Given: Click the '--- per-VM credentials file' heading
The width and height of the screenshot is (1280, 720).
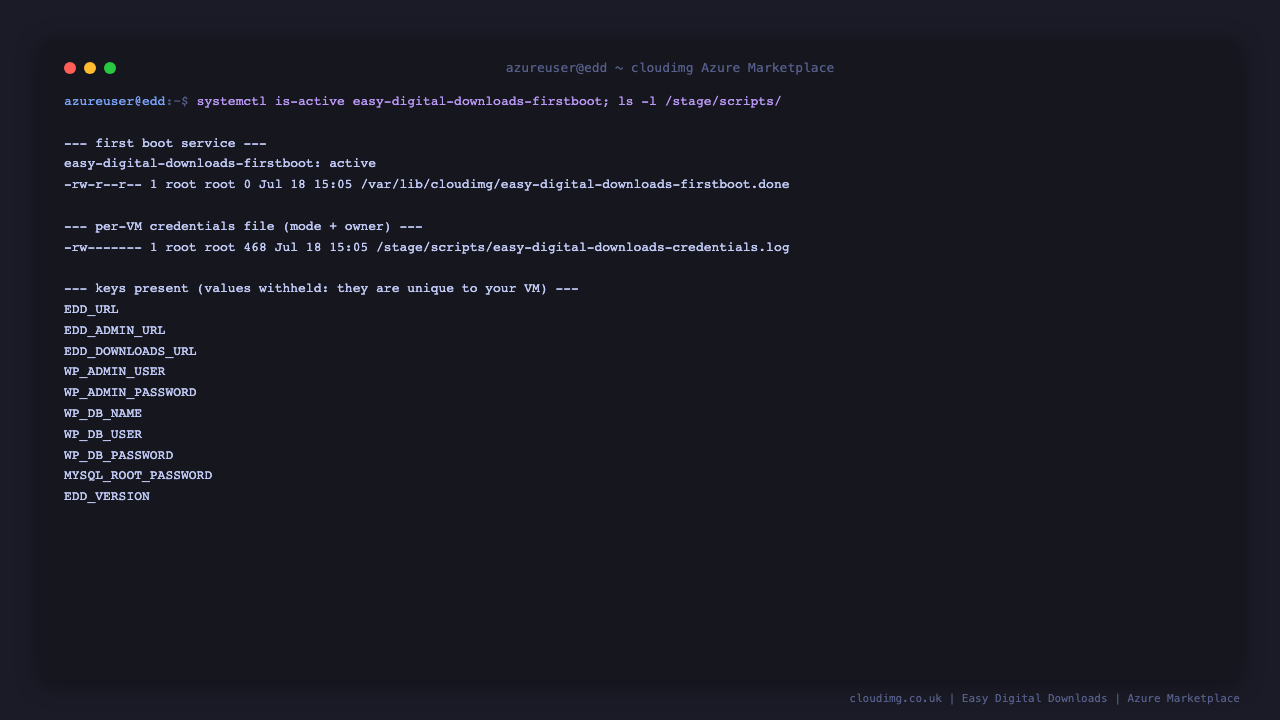Looking at the screenshot, I should pos(243,227).
